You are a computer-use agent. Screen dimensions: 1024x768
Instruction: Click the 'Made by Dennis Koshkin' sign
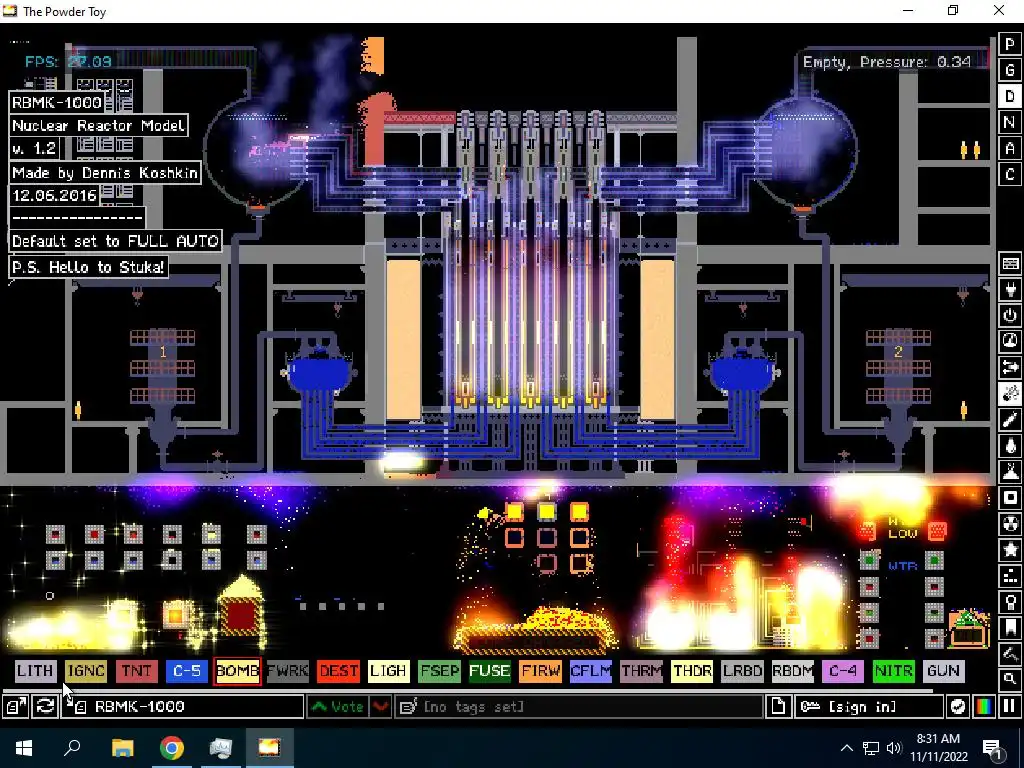(104, 172)
